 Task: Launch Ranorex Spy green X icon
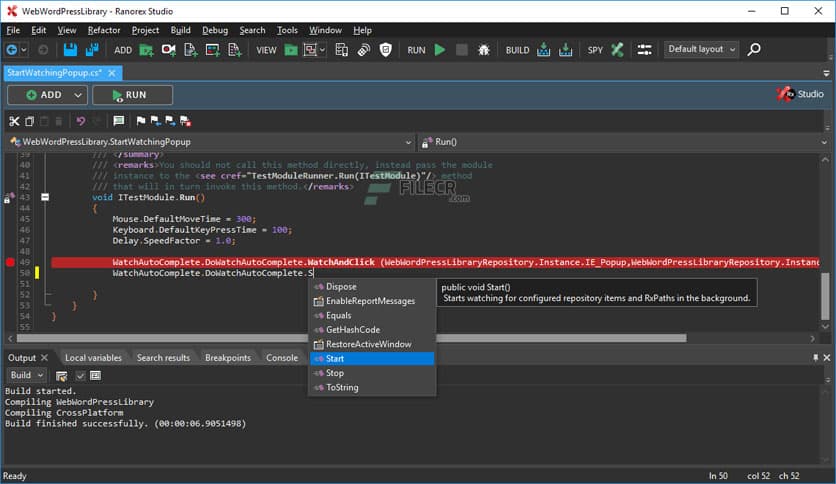tap(617, 50)
